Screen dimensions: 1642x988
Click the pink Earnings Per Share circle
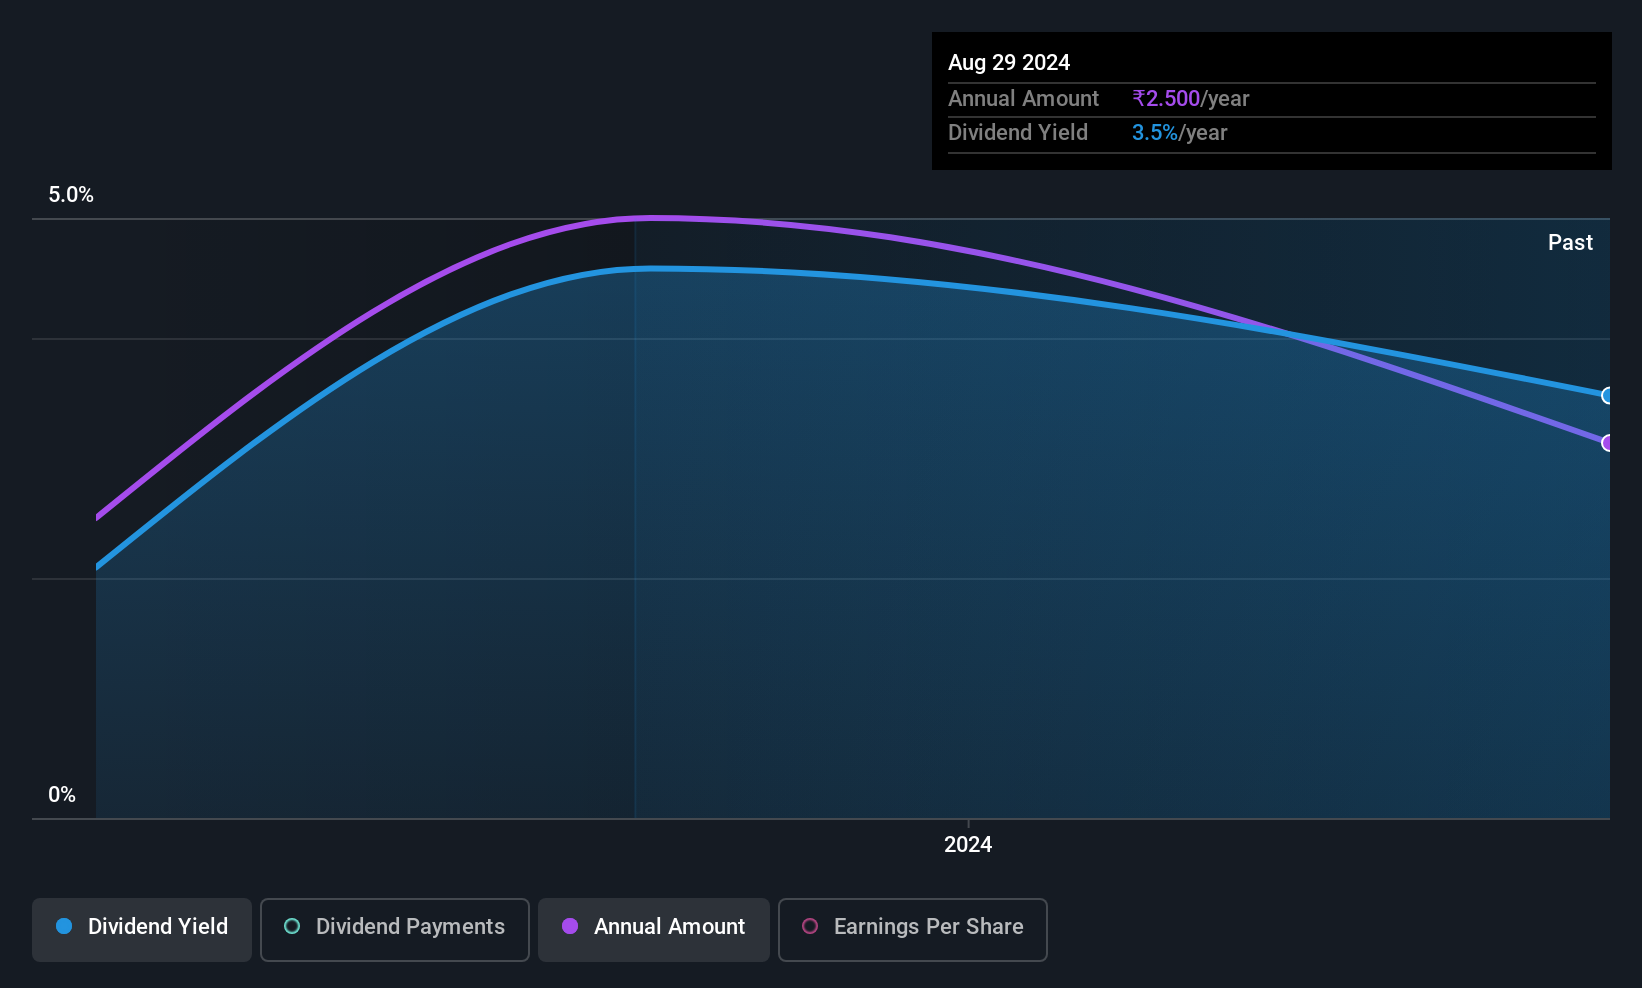click(810, 926)
